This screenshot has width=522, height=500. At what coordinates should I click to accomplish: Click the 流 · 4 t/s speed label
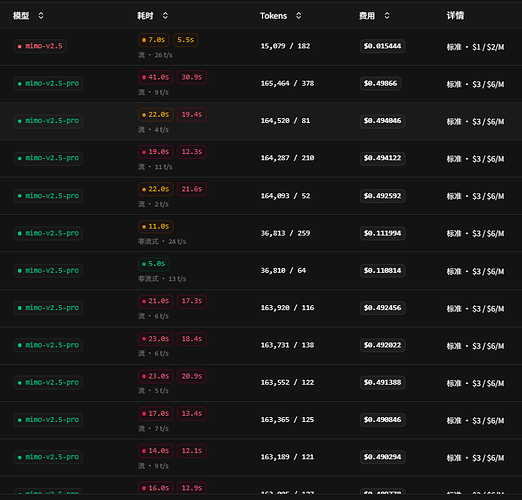click(x=153, y=130)
